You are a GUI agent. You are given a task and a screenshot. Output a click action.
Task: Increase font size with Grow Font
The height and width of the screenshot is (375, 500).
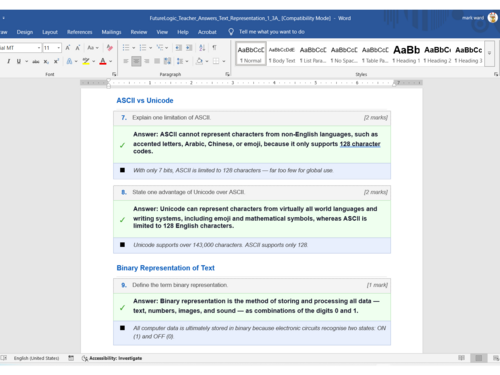[x=68, y=48]
